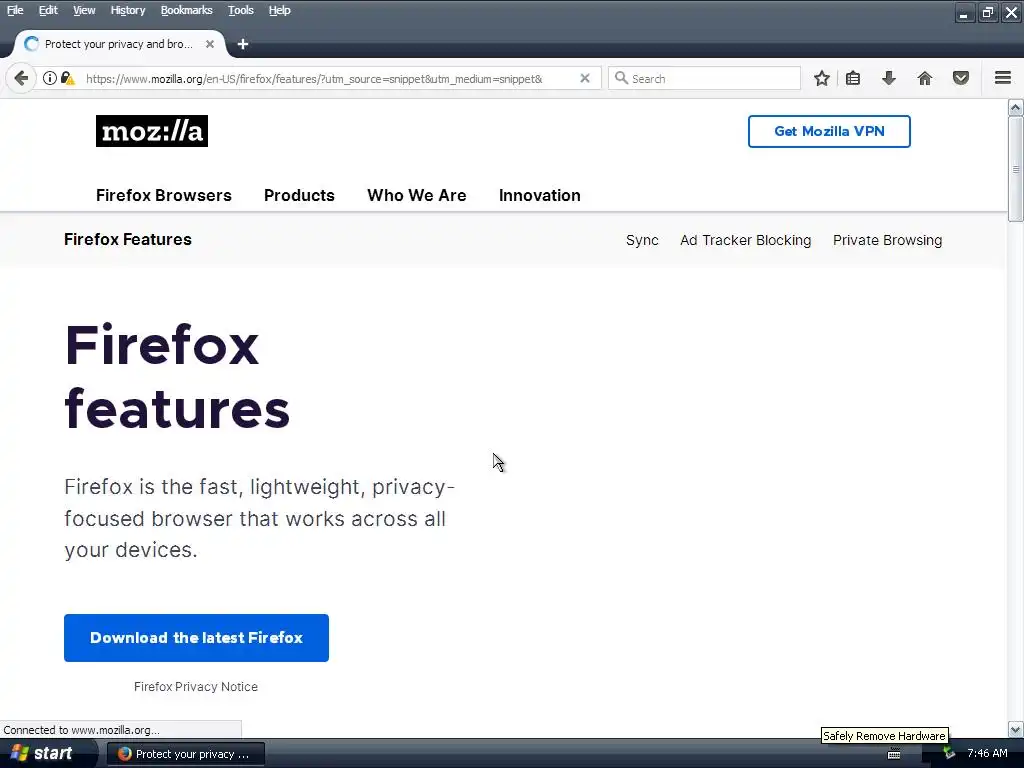Expand the Who We Are navigation menu
Viewport: 1024px width, 768px height.
tap(417, 195)
